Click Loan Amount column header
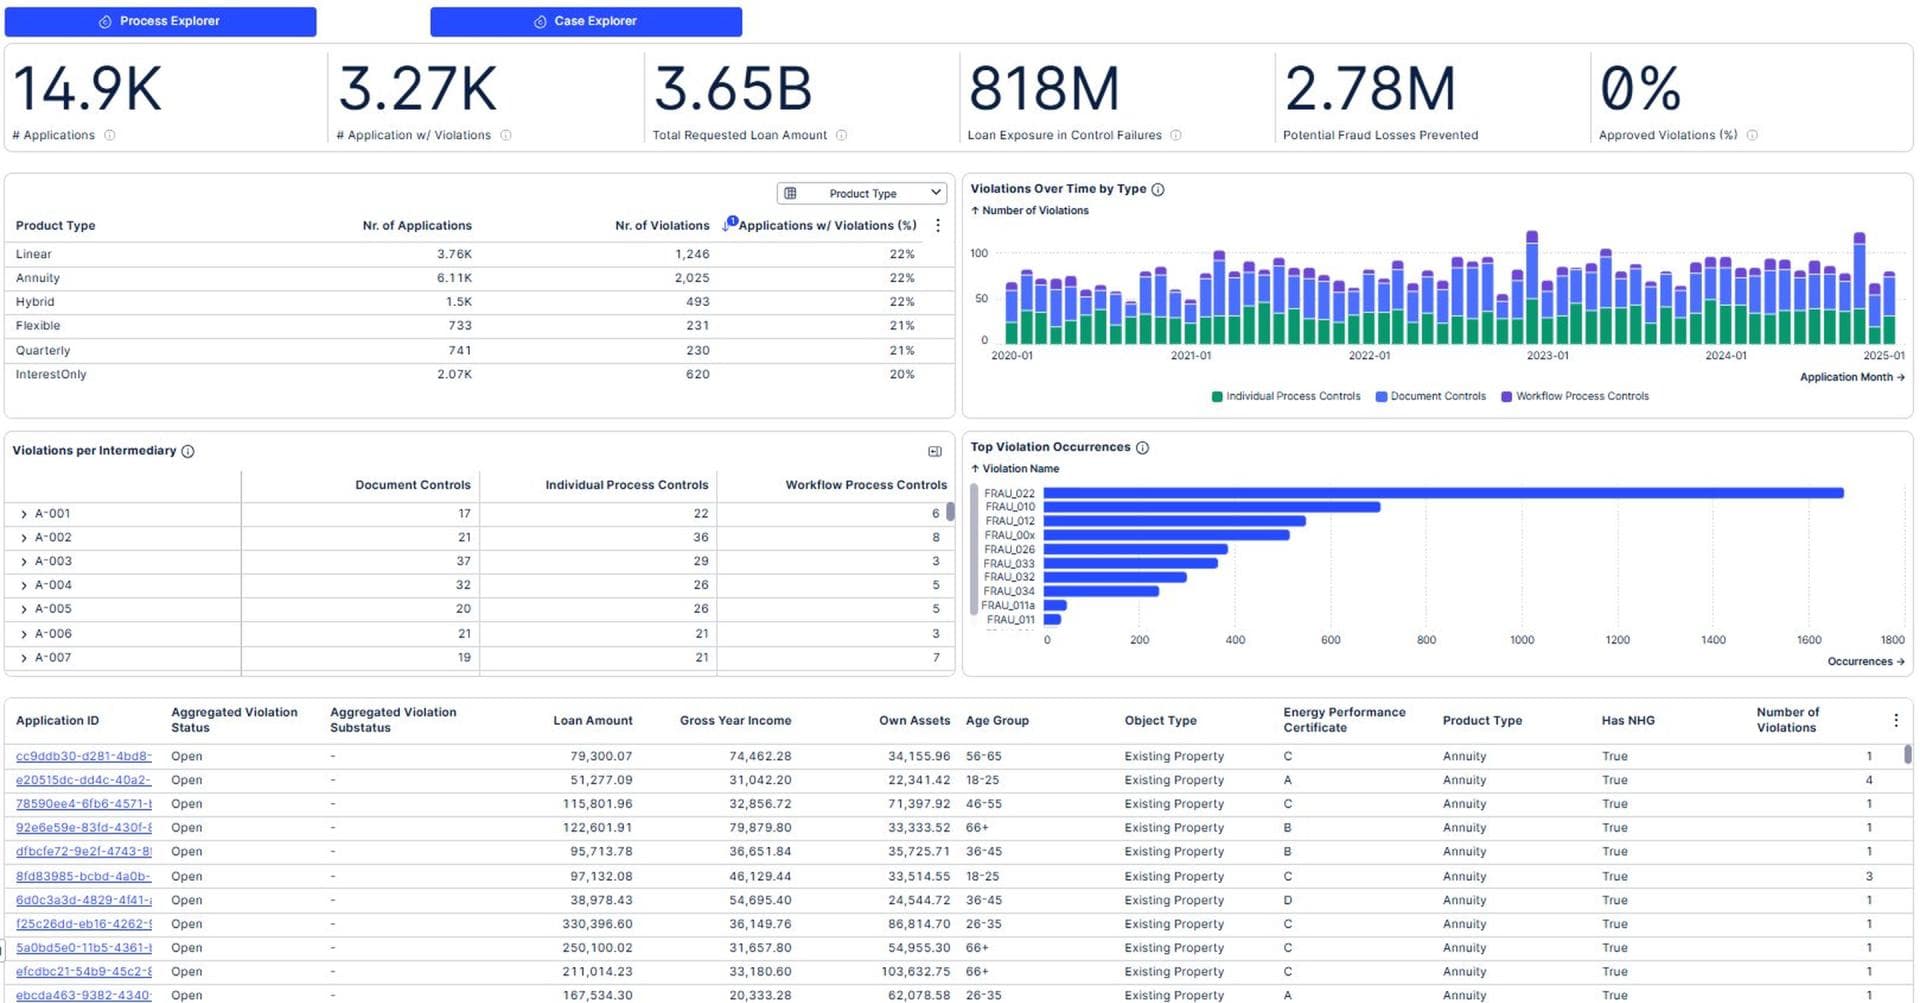 click(x=593, y=720)
